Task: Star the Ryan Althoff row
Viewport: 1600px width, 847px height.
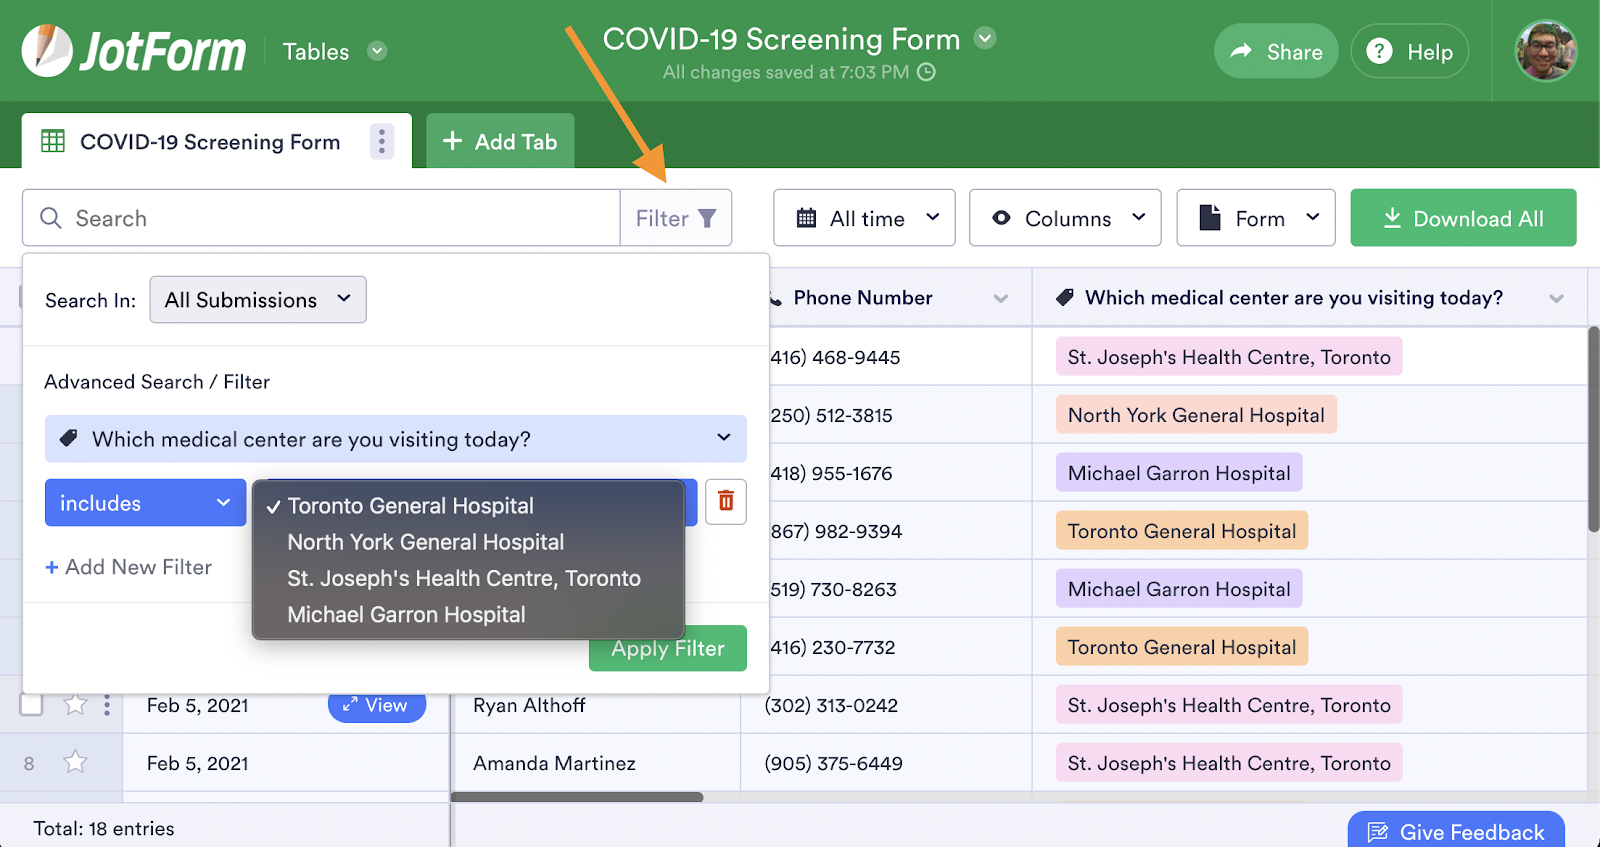Action: click(75, 705)
